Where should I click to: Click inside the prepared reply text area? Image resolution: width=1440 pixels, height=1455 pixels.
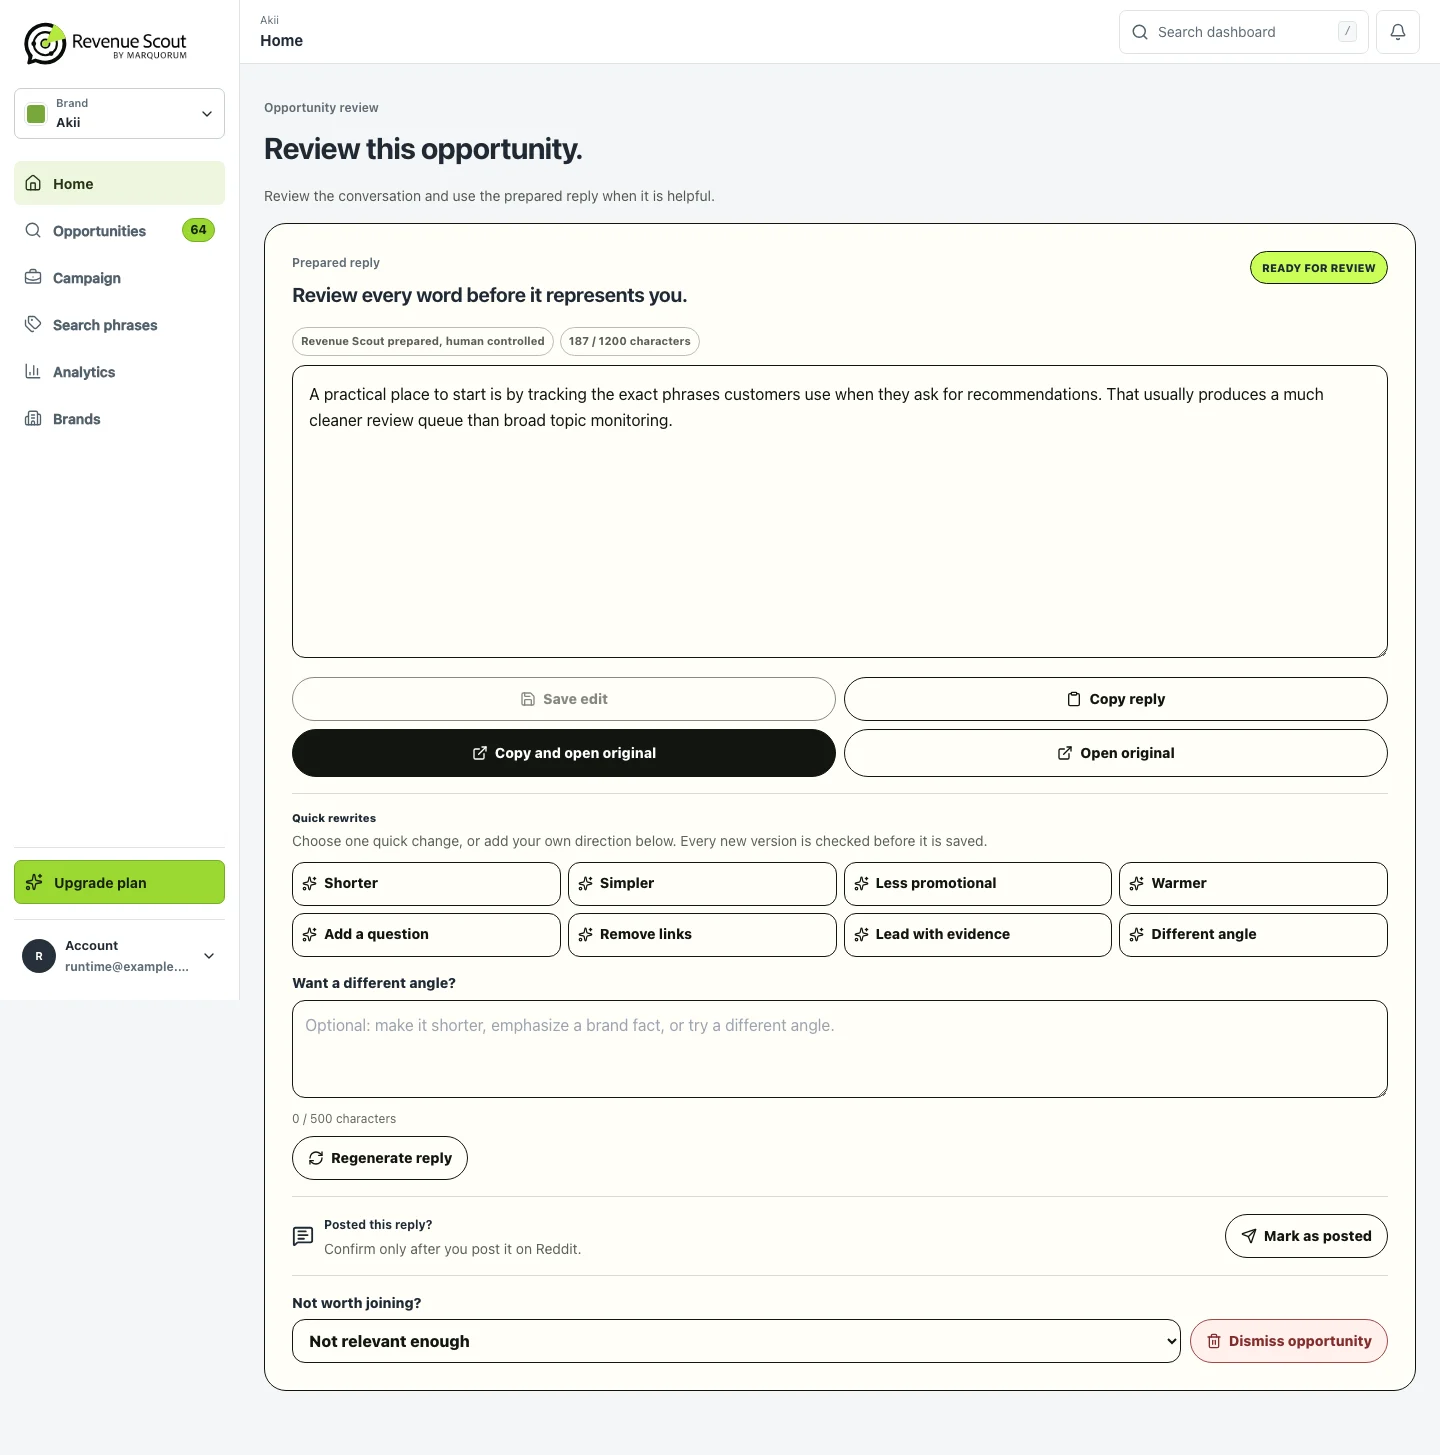click(840, 511)
